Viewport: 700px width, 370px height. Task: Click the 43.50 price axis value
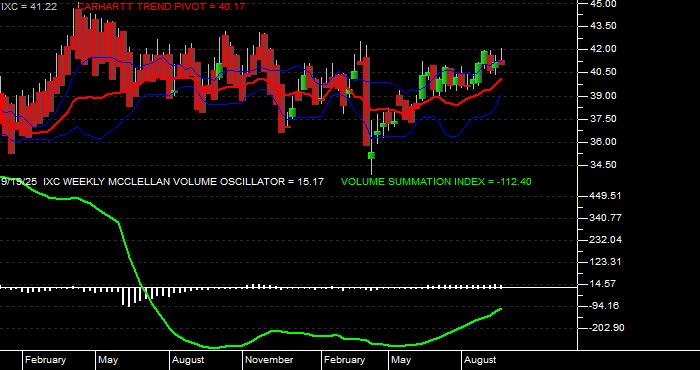tap(603, 26)
